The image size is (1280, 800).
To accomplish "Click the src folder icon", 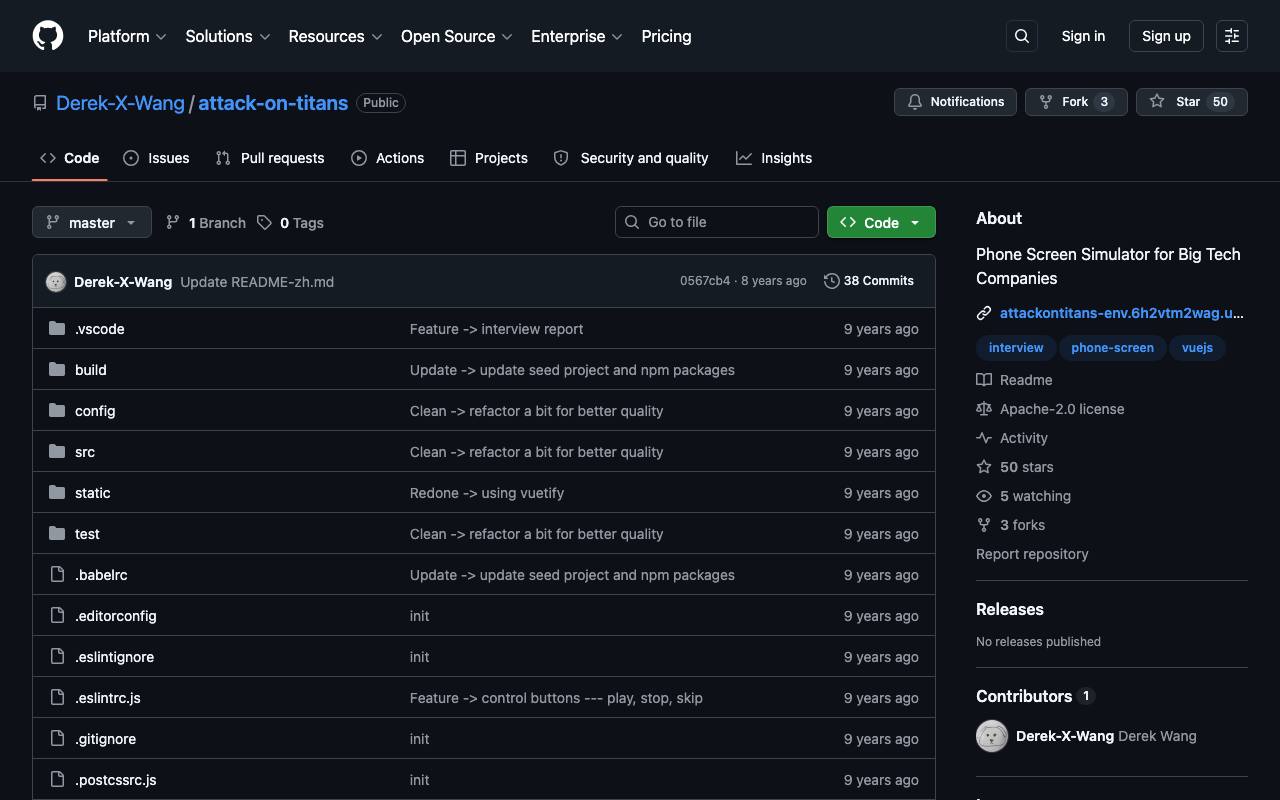I will click(57, 452).
